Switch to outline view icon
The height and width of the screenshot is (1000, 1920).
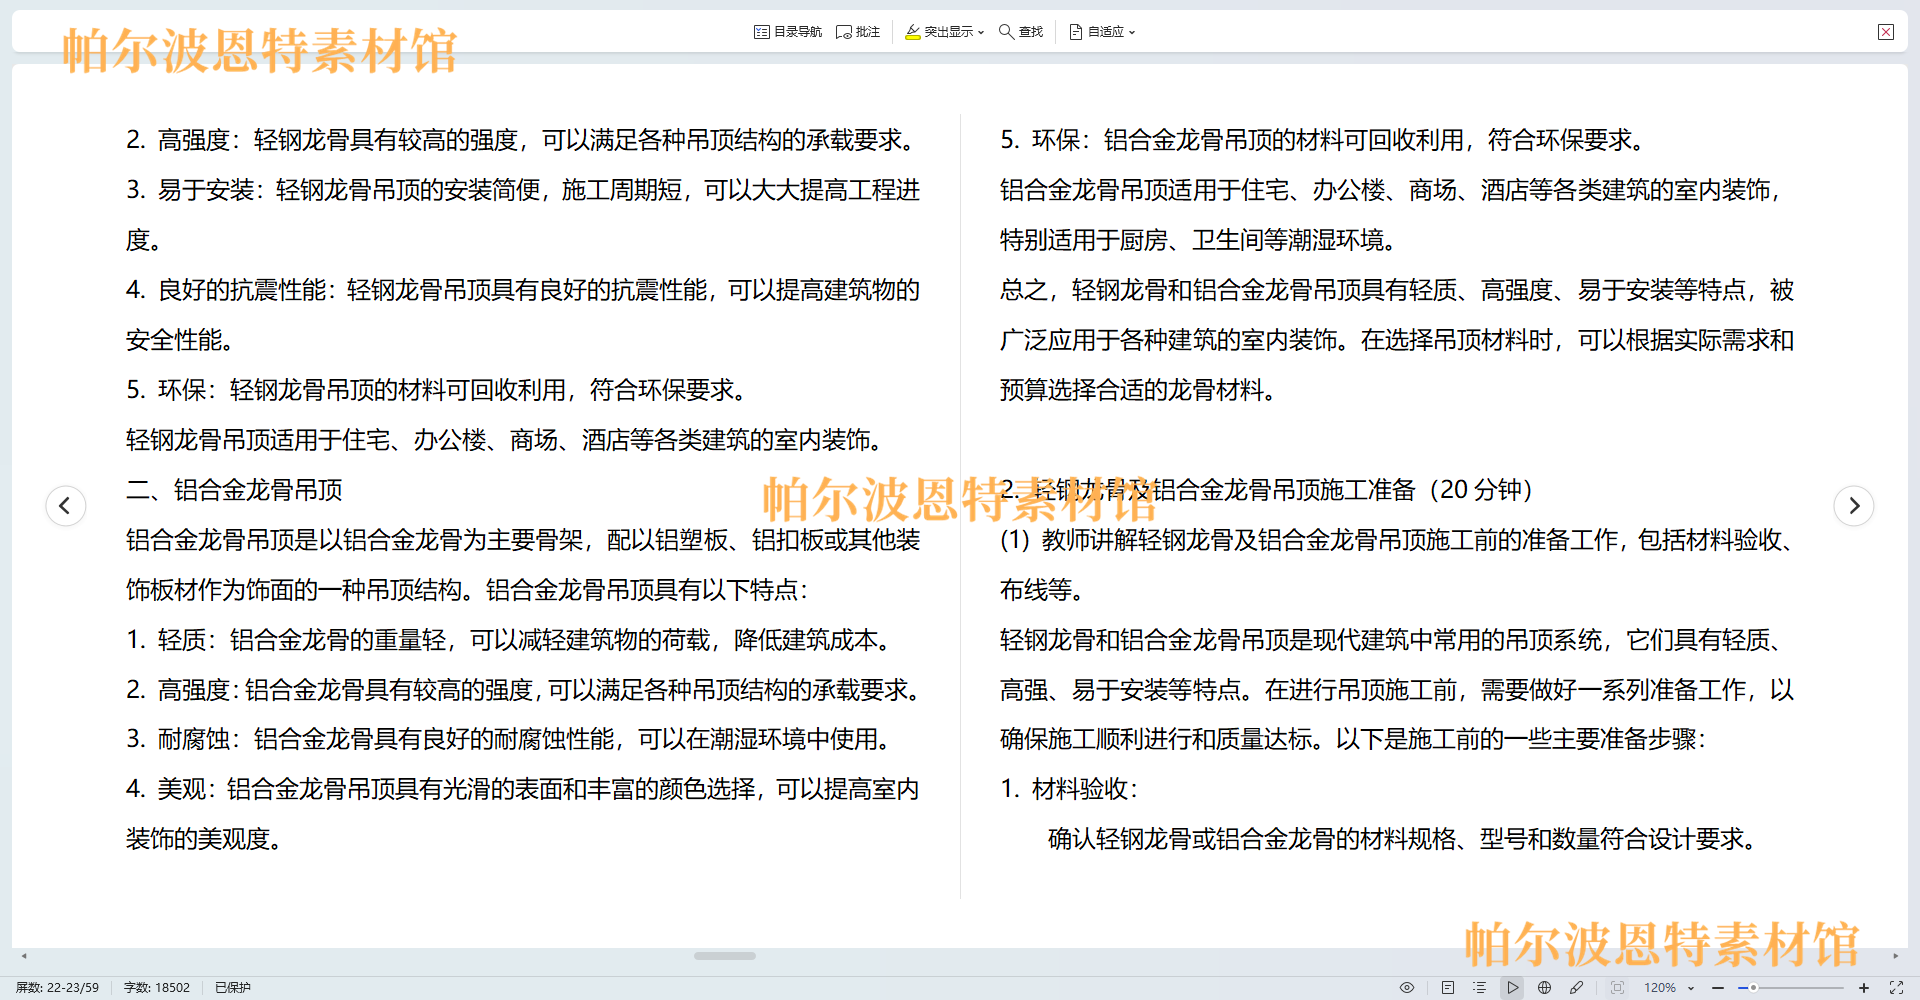pos(1480,987)
